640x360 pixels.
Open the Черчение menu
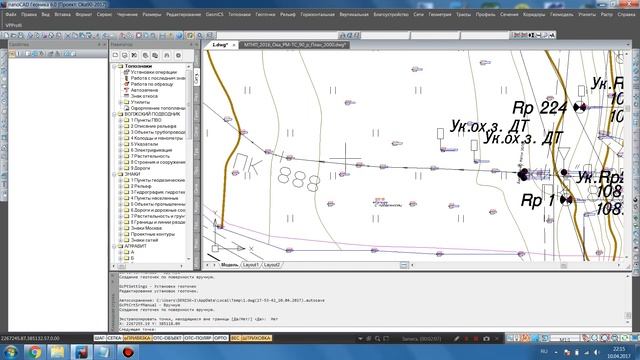[127, 14]
